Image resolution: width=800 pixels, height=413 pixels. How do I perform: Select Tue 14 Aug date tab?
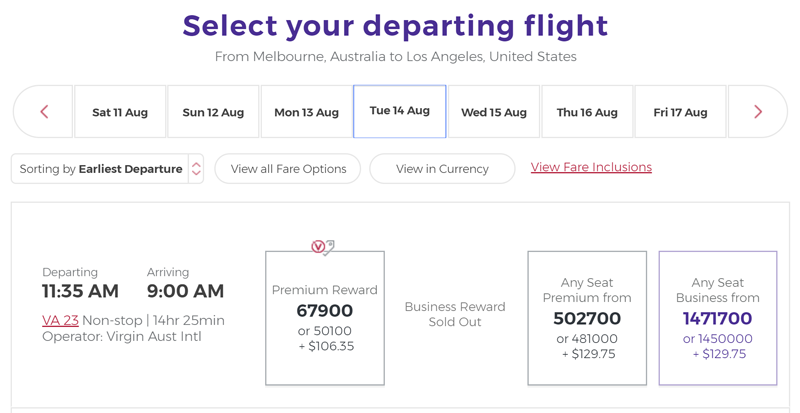(x=399, y=111)
